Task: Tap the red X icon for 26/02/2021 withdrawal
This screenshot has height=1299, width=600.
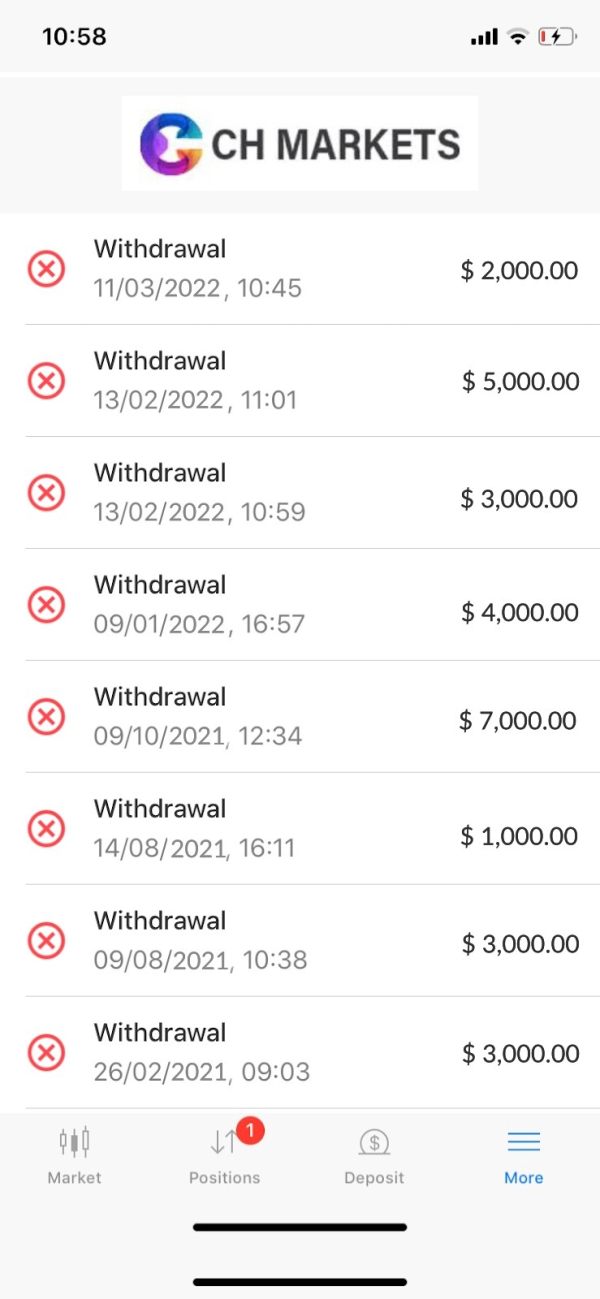Action: 46,1053
